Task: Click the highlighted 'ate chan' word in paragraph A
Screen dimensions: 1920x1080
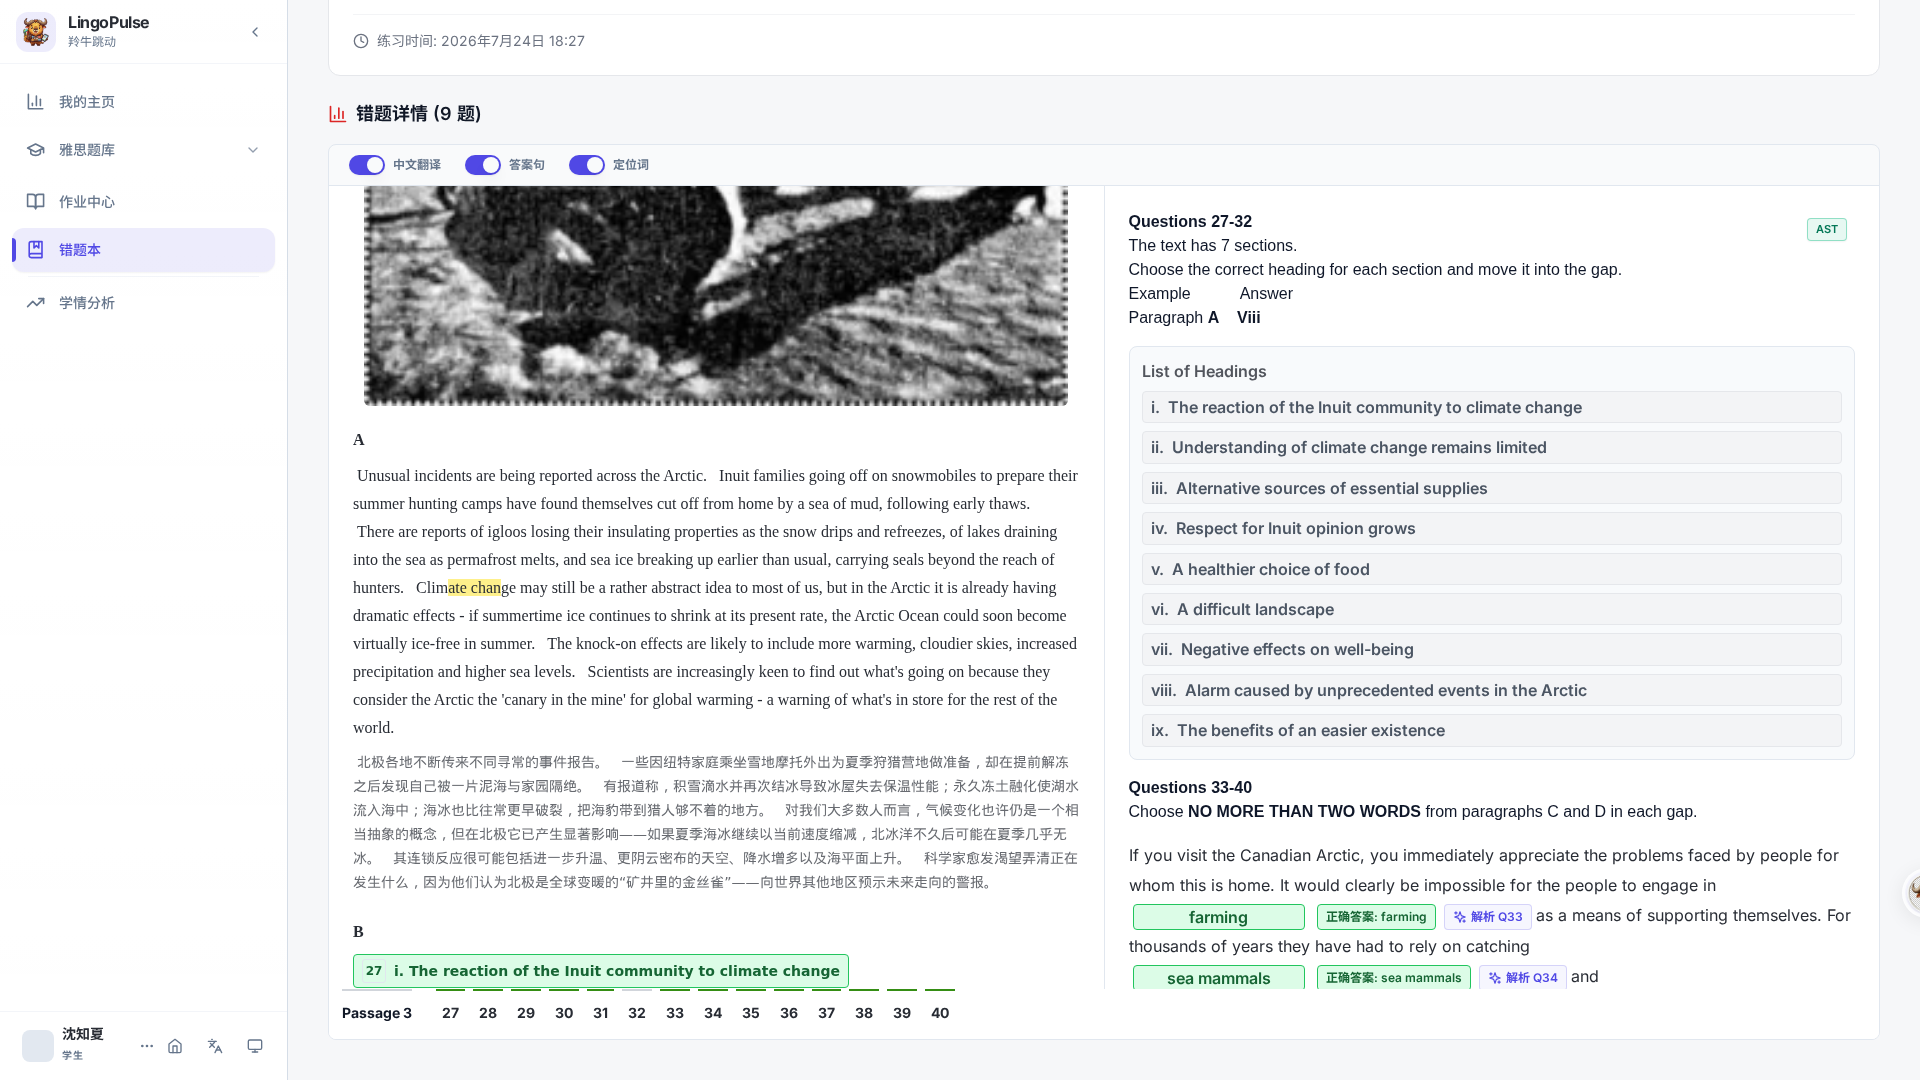Action: [x=474, y=588]
